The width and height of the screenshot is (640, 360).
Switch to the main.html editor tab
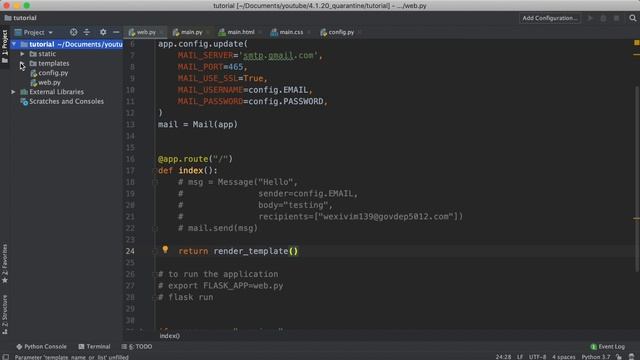pos(241,32)
